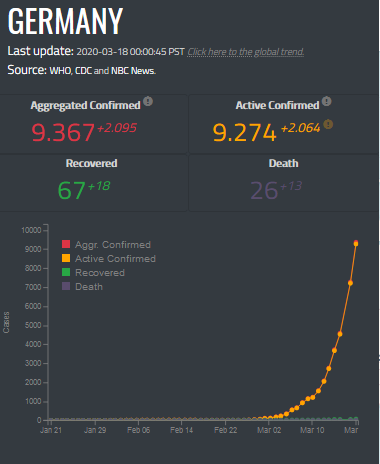Click the recovered count 67

tap(71, 190)
